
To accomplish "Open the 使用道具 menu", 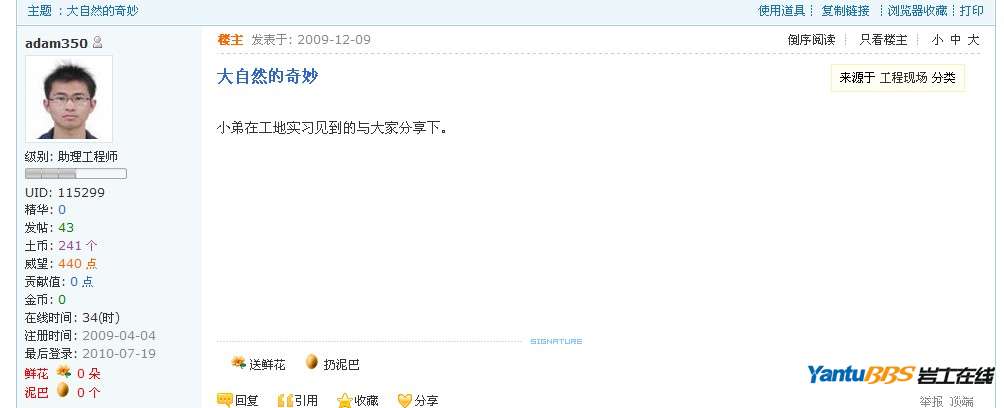I will click(x=782, y=10).
